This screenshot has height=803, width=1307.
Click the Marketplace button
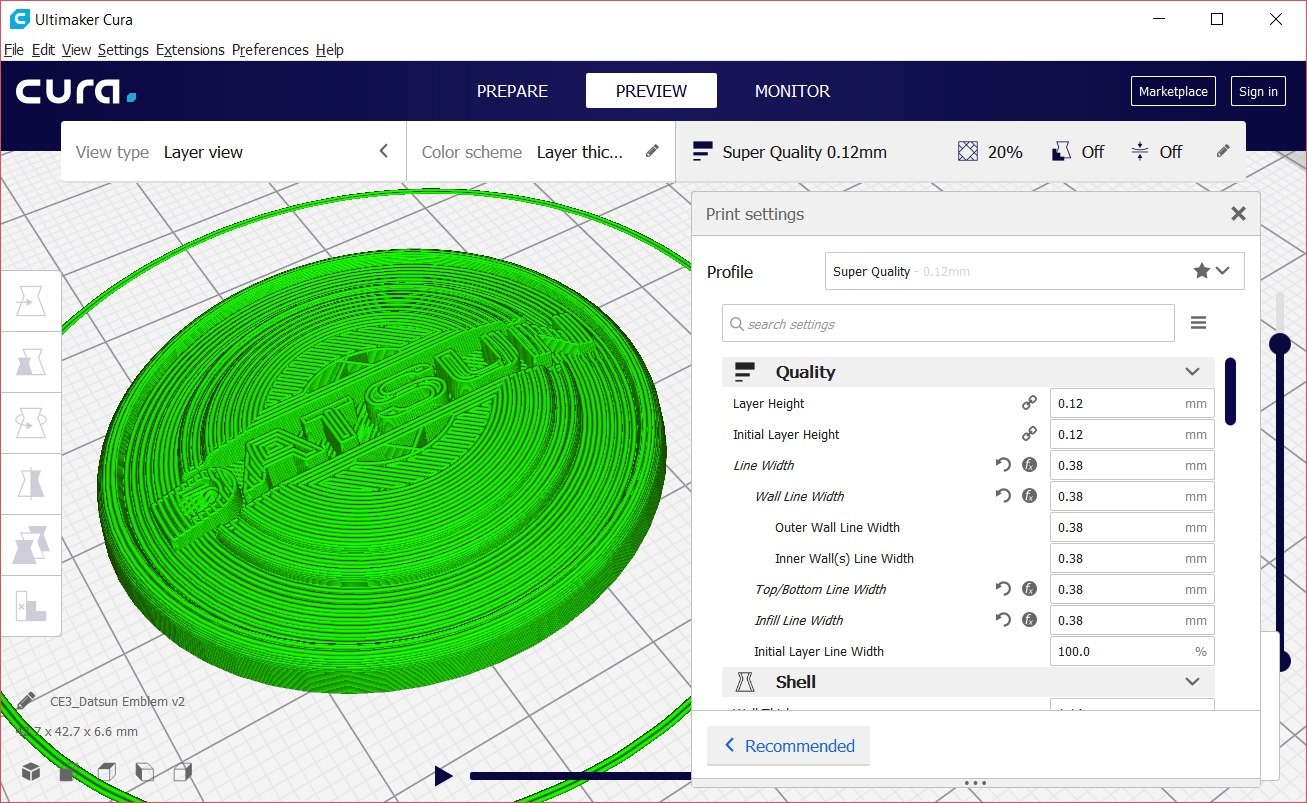tap(1173, 91)
